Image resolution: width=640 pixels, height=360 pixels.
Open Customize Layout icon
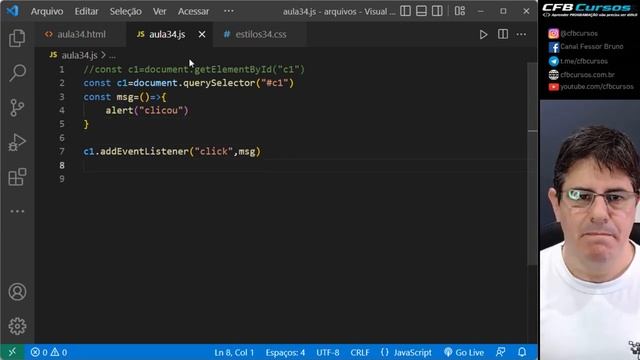point(460,11)
